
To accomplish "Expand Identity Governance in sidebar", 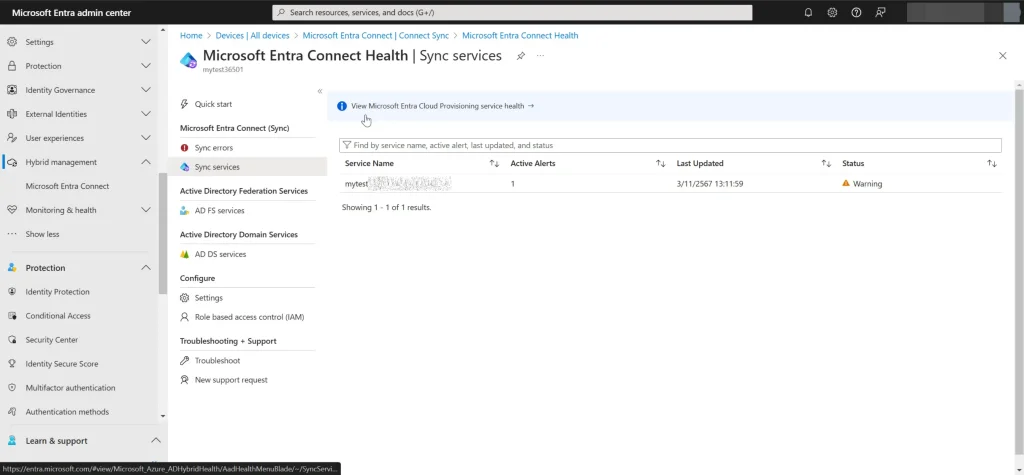I will [146, 90].
